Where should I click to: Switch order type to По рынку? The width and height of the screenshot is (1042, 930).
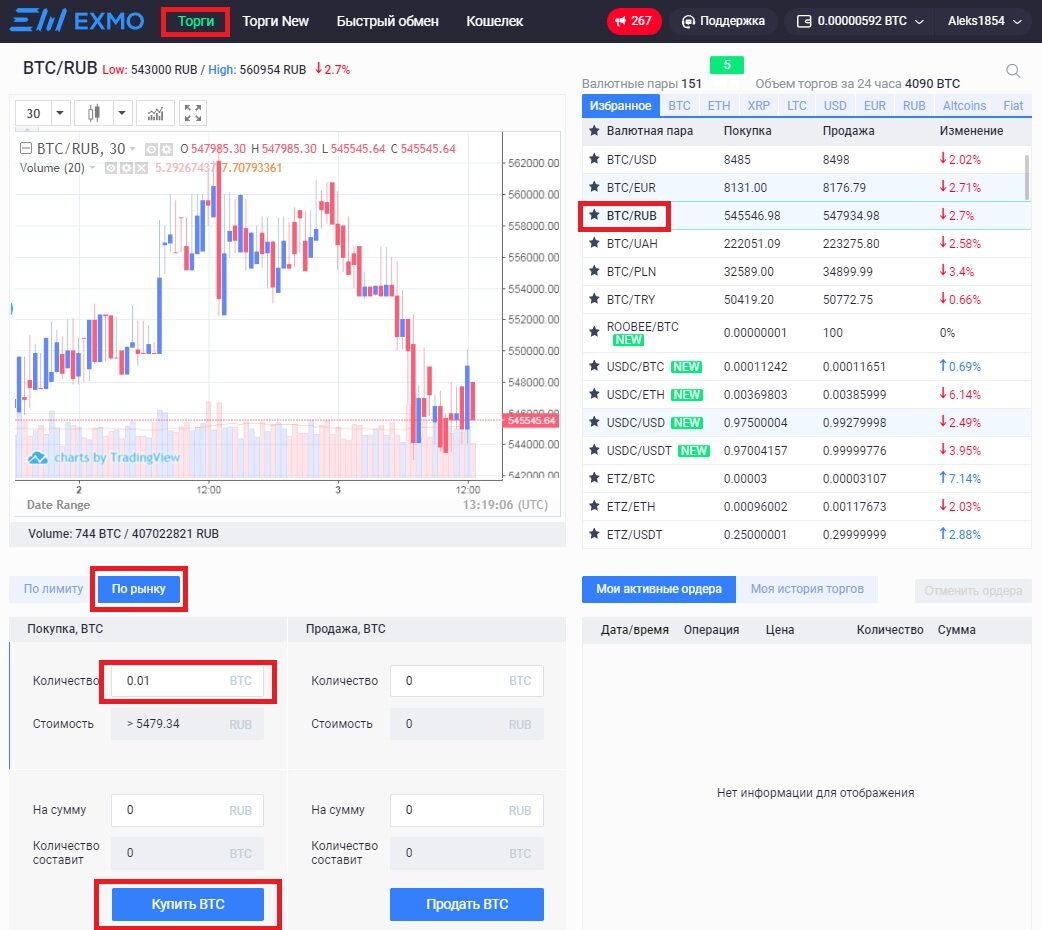click(x=138, y=589)
